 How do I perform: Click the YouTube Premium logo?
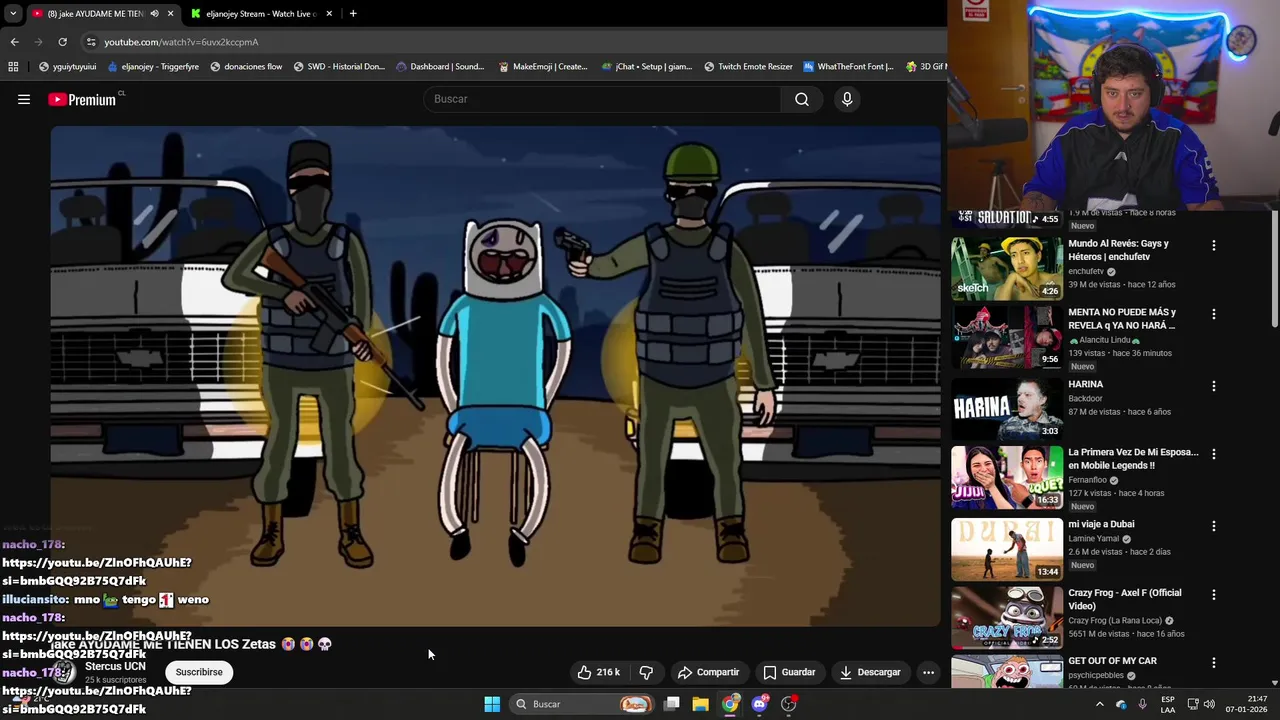click(83, 99)
